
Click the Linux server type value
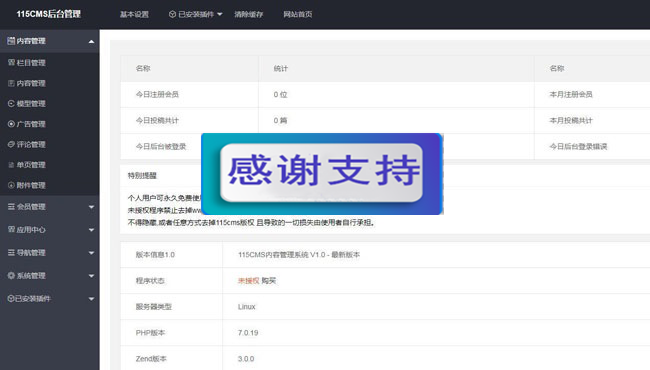click(x=247, y=307)
